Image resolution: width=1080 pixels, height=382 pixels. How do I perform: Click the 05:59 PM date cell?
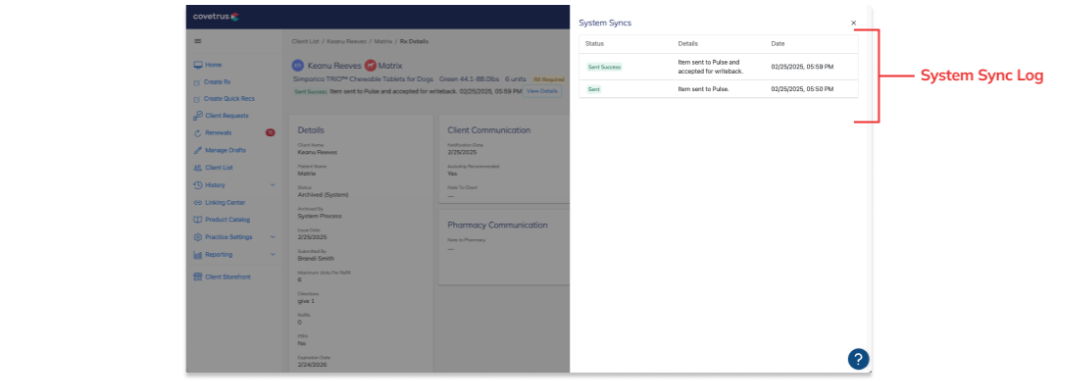tap(802, 67)
